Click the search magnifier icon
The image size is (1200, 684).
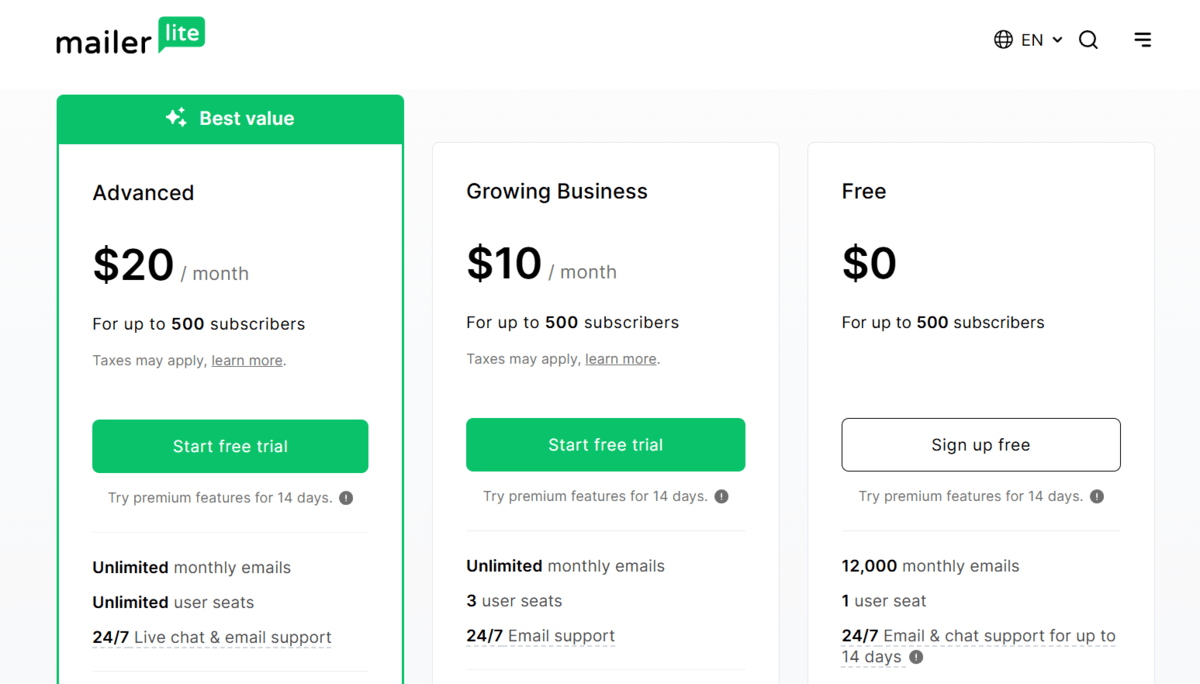pyautogui.click(x=1088, y=39)
